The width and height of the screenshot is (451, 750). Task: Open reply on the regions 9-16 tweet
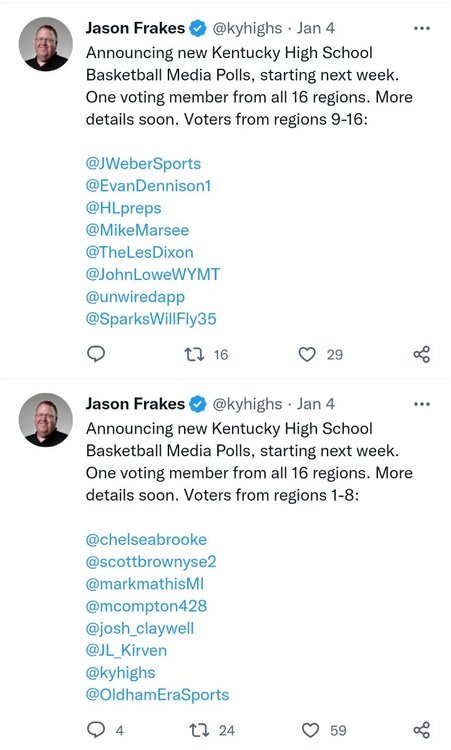(96, 354)
